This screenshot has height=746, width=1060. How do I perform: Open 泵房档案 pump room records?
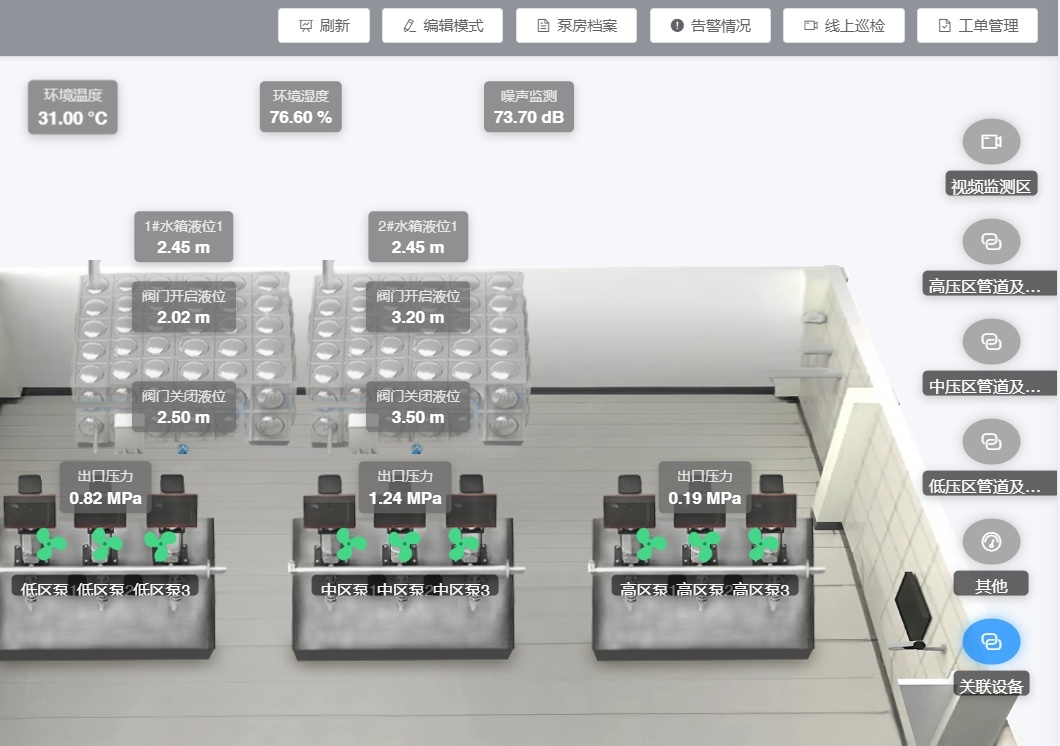(x=577, y=26)
